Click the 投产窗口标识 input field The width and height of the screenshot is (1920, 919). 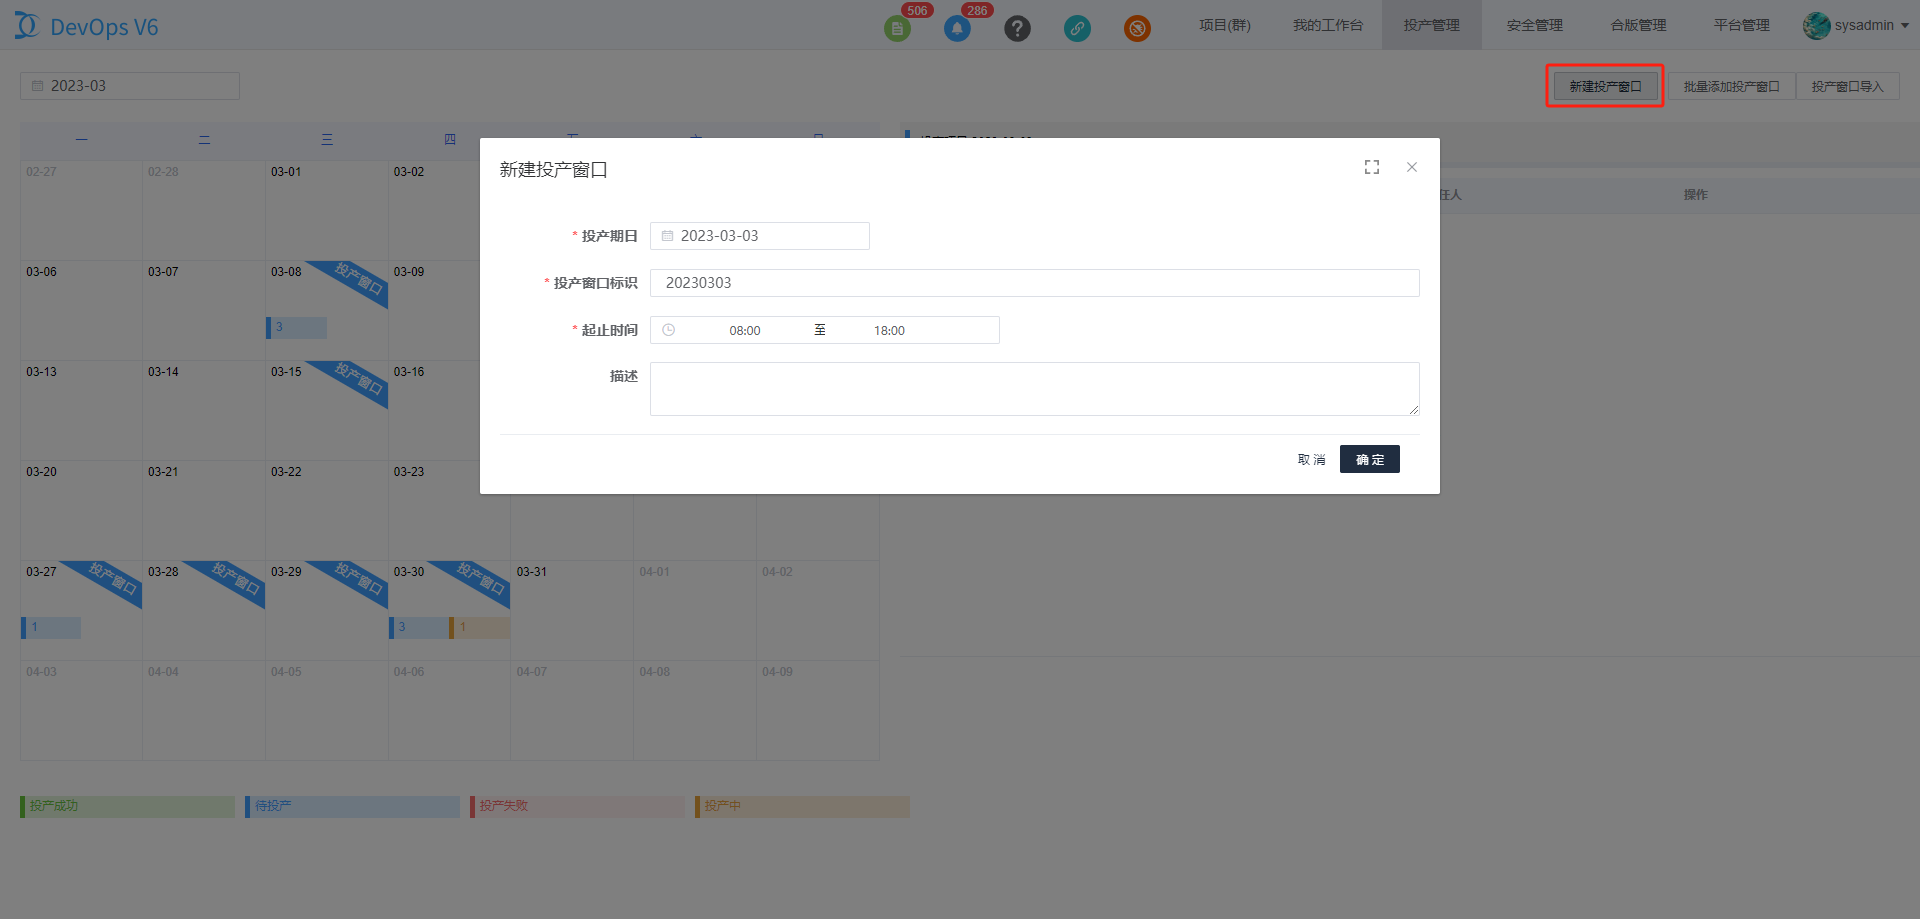point(1034,283)
